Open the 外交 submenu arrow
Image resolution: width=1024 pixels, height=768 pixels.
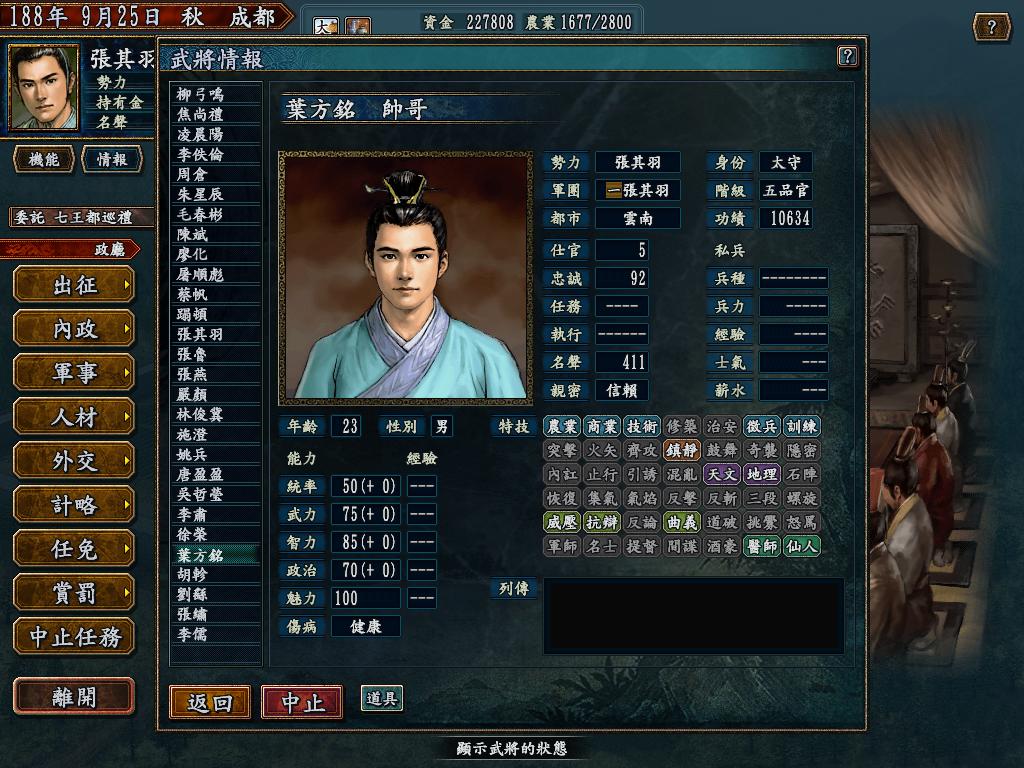pyautogui.click(x=127, y=460)
